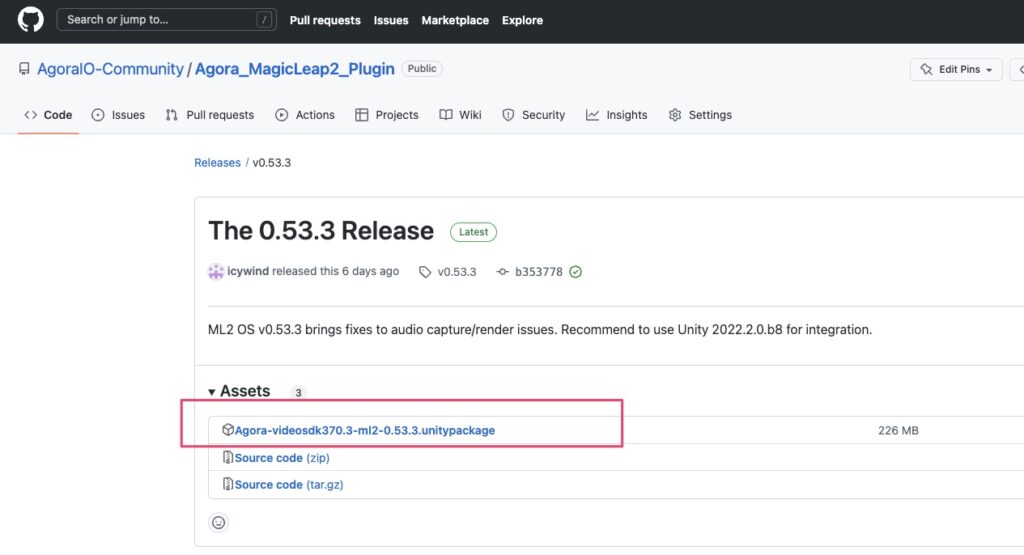Open Pull requests in top navigation
This screenshot has width=1024, height=555.
(325, 20)
